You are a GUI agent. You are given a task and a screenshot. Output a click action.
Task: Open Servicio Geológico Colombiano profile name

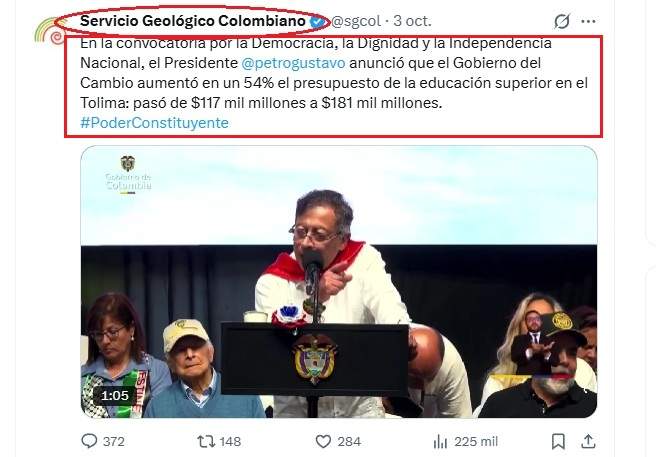193,21
